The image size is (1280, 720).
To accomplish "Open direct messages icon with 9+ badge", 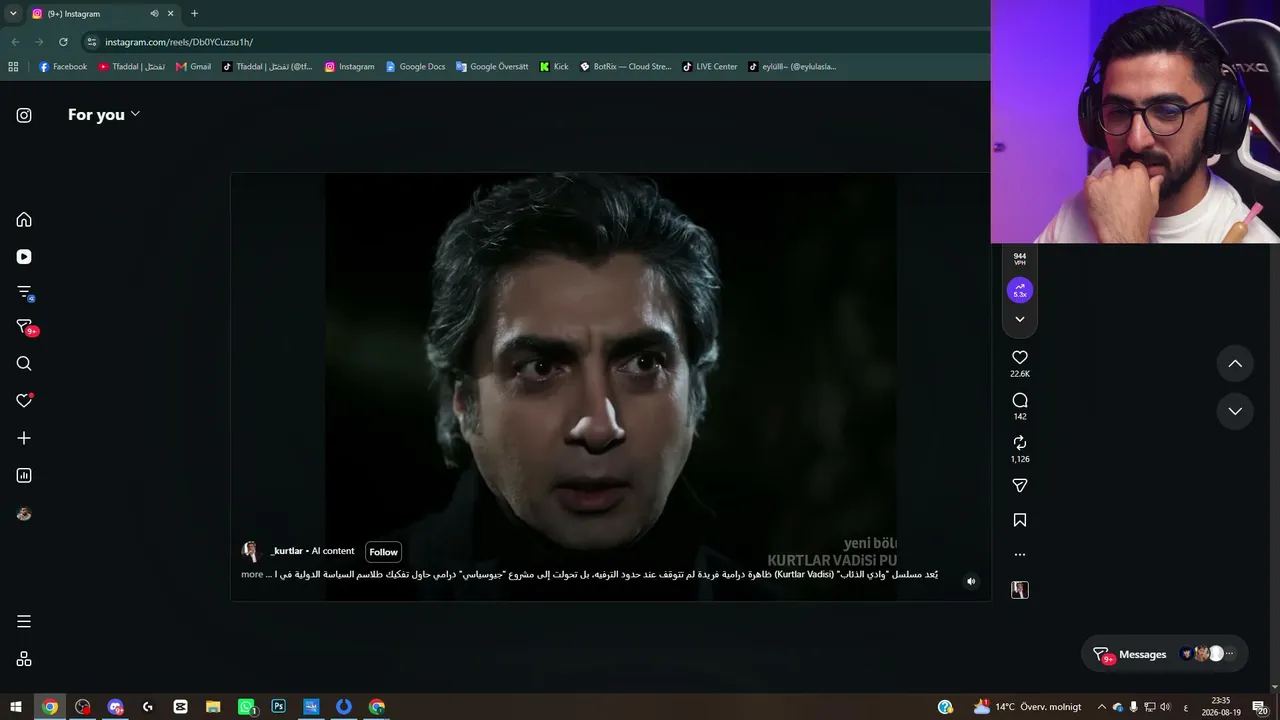I will (x=26, y=328).
